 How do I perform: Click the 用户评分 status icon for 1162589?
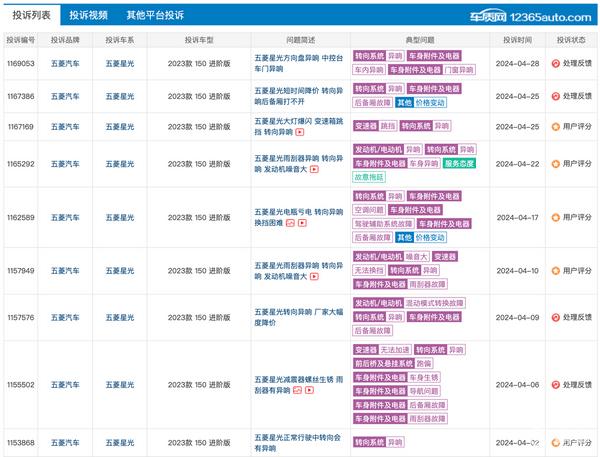556,217
